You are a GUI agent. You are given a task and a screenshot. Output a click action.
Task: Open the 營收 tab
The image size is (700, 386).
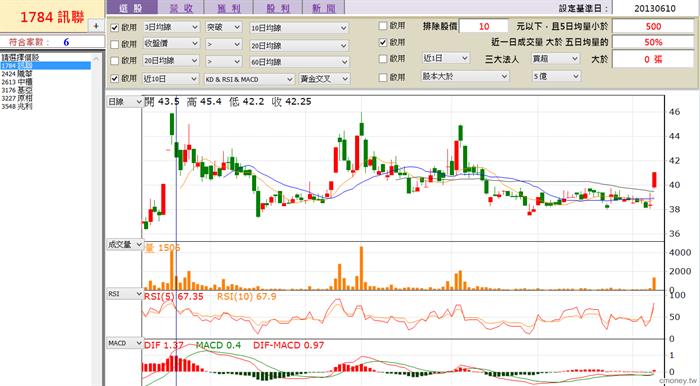(x=181, y=8)
